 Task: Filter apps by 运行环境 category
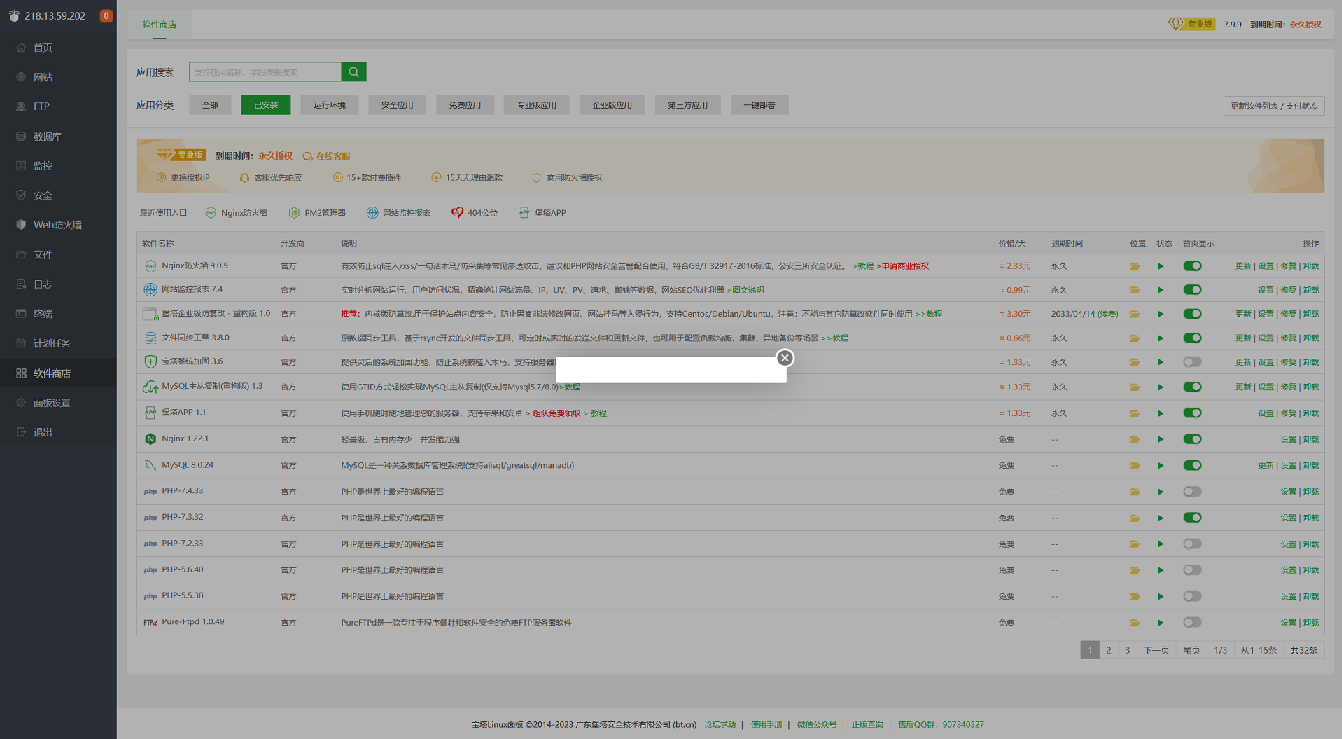click(x=329, y=105)
